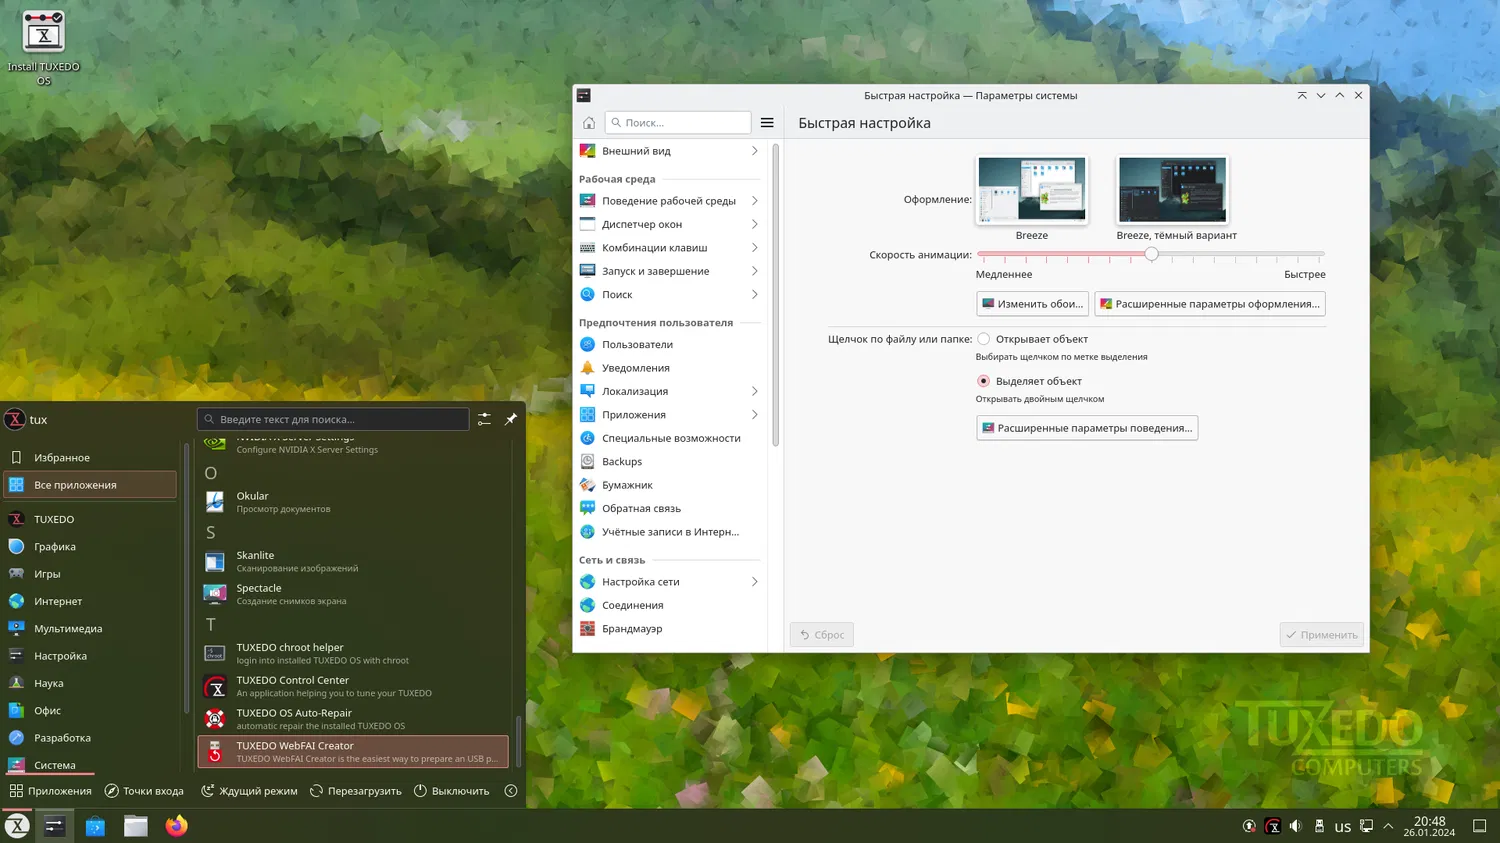The image size is (1500, 843).
Task: Open Discover software center from the taskbar
Action: 95,826
